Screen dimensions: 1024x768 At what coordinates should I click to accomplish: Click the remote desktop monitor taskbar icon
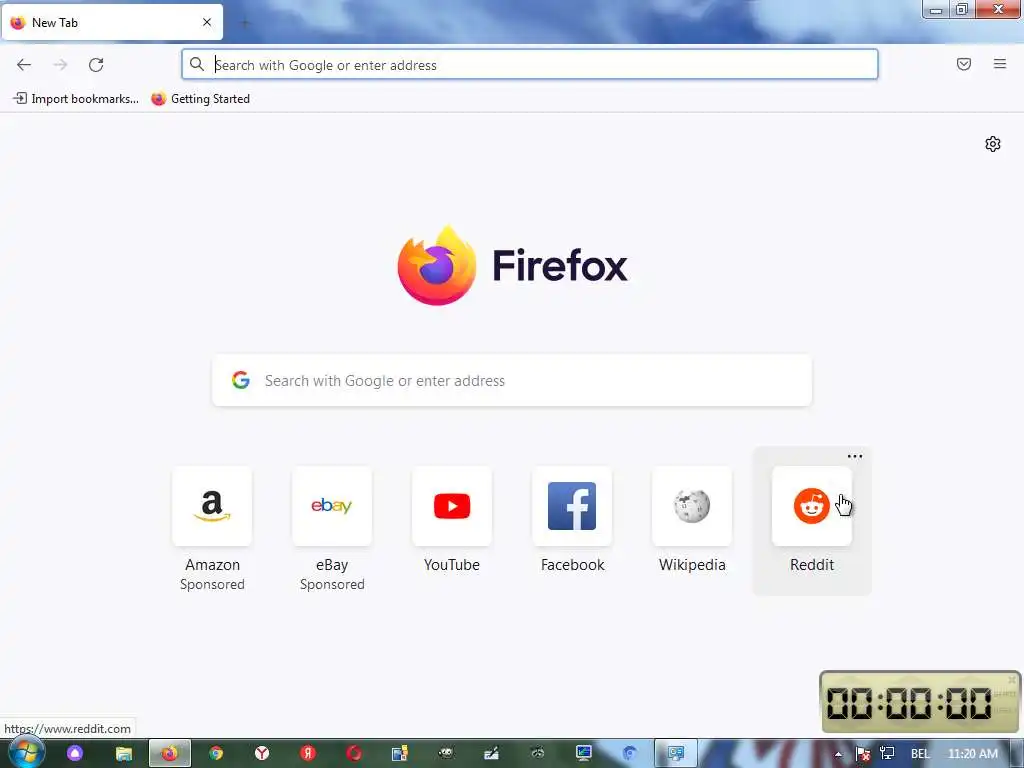pyautogui.click(x=583, y=754)
